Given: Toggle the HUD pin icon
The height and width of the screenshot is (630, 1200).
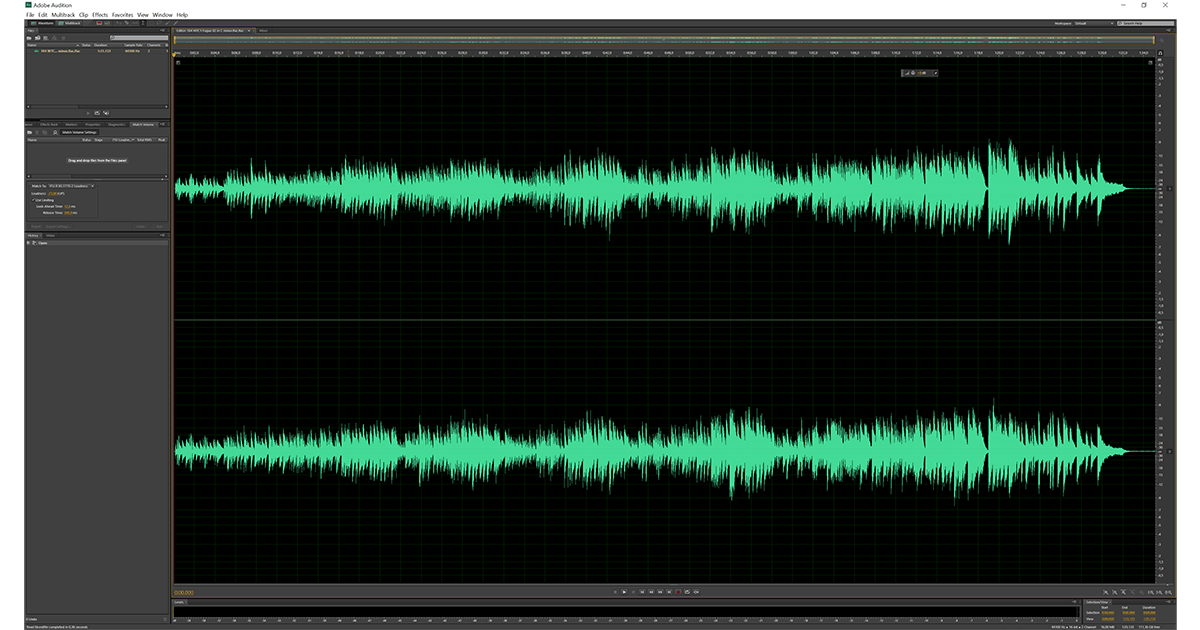Looking at the screenshot, I should 936,73.
